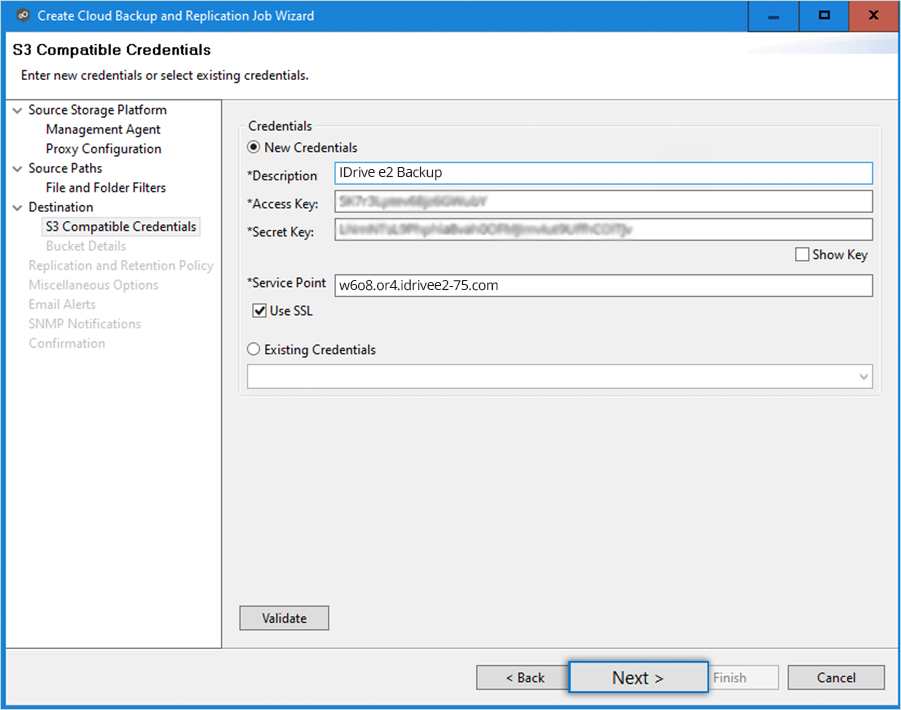Click the Validate button
901x710 pixels.
(x=284, y=618)
